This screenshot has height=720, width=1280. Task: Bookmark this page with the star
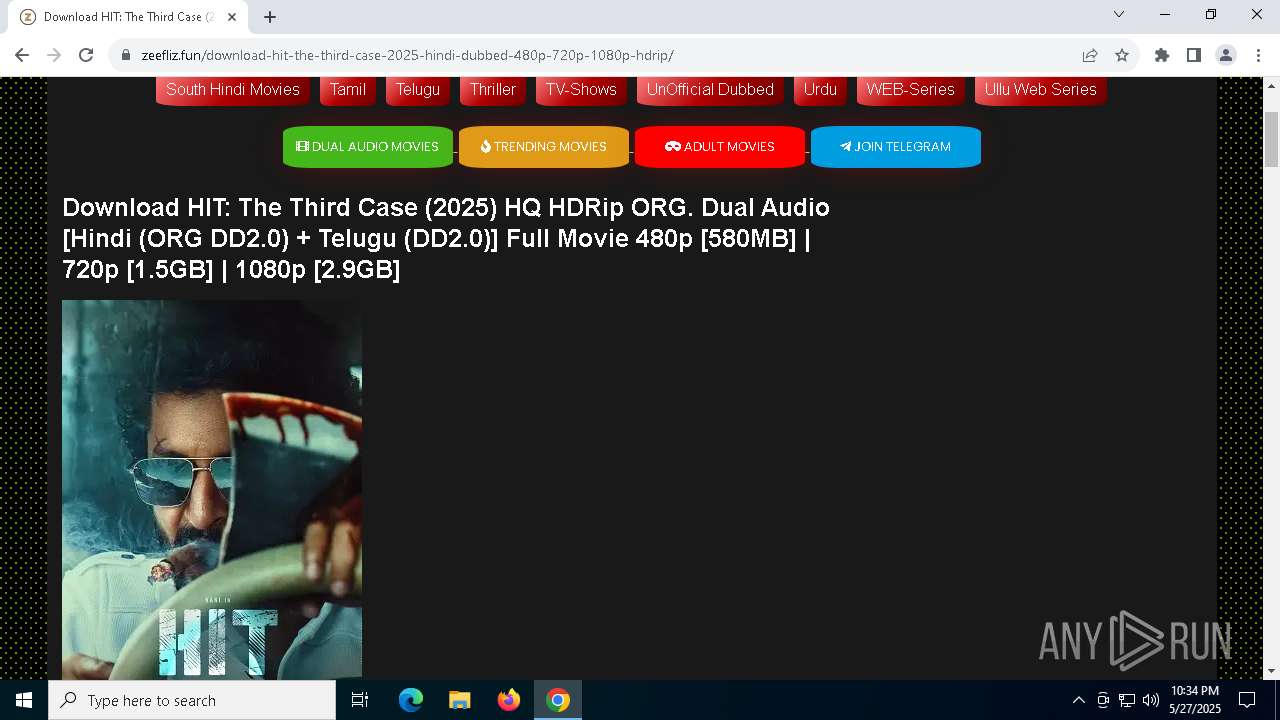(1122, 55)
